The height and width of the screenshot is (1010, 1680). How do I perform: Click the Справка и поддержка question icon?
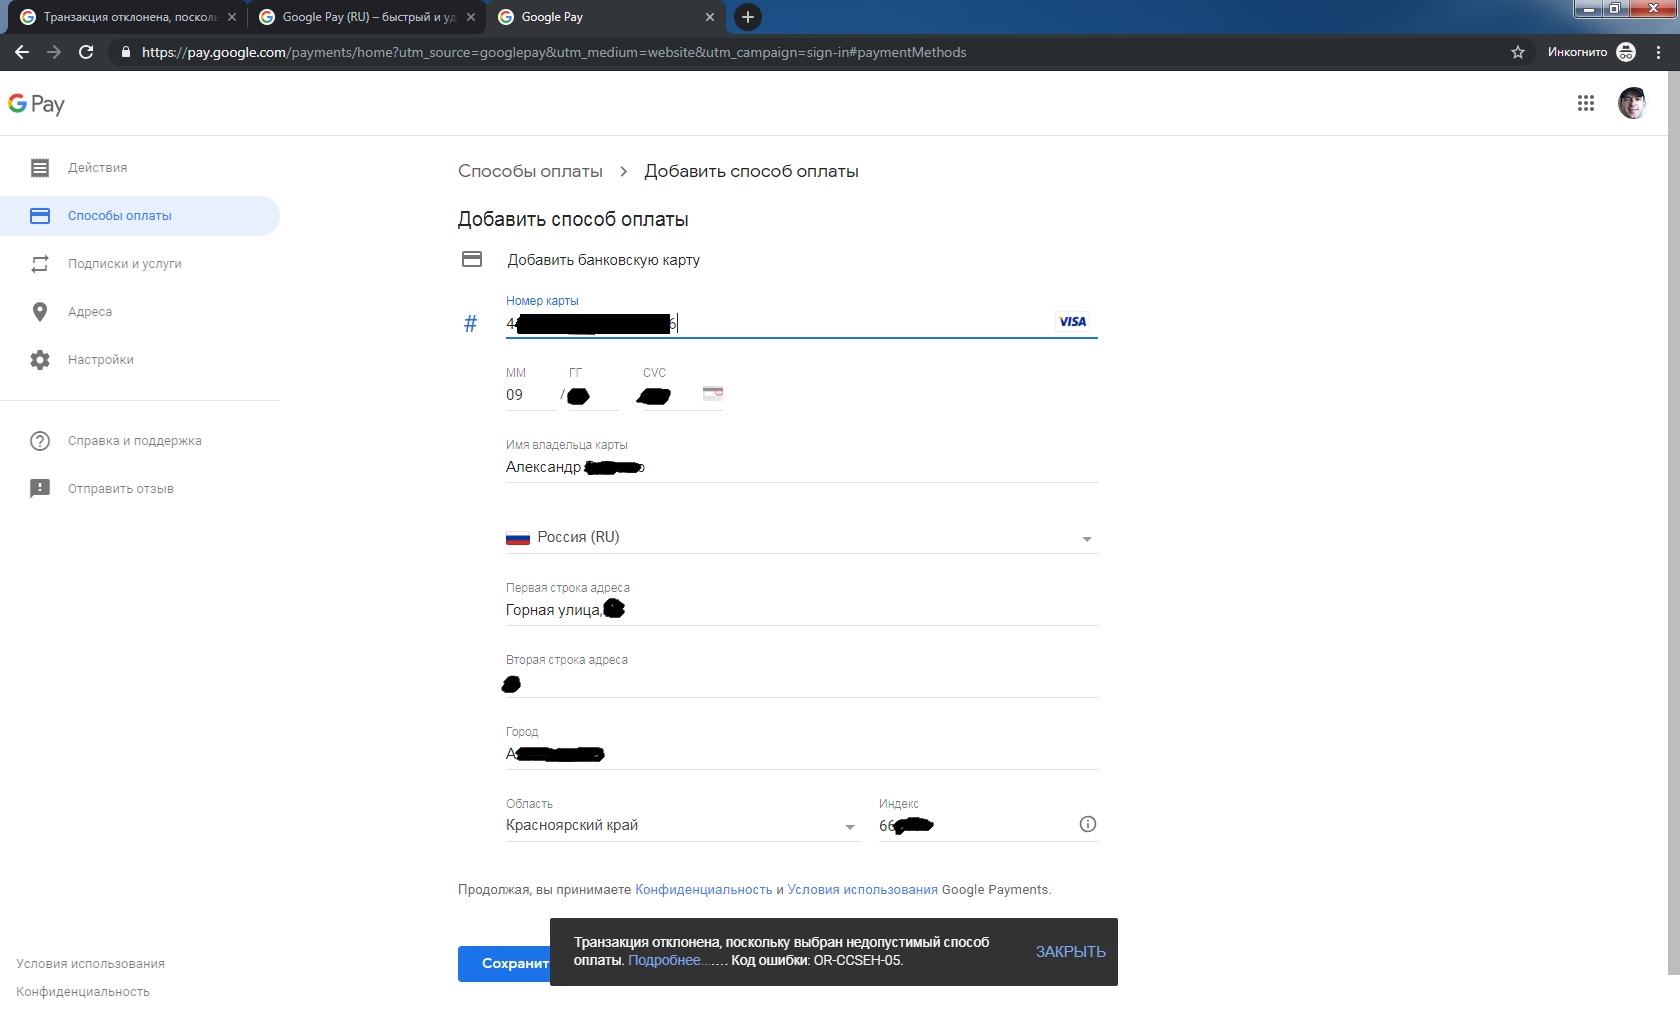40,441
